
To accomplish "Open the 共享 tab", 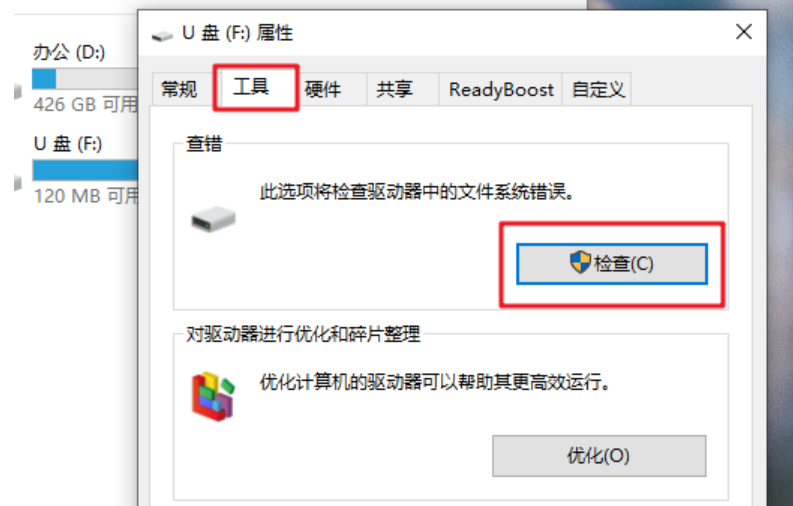I will pyautogui.click(x=394, y=89).
